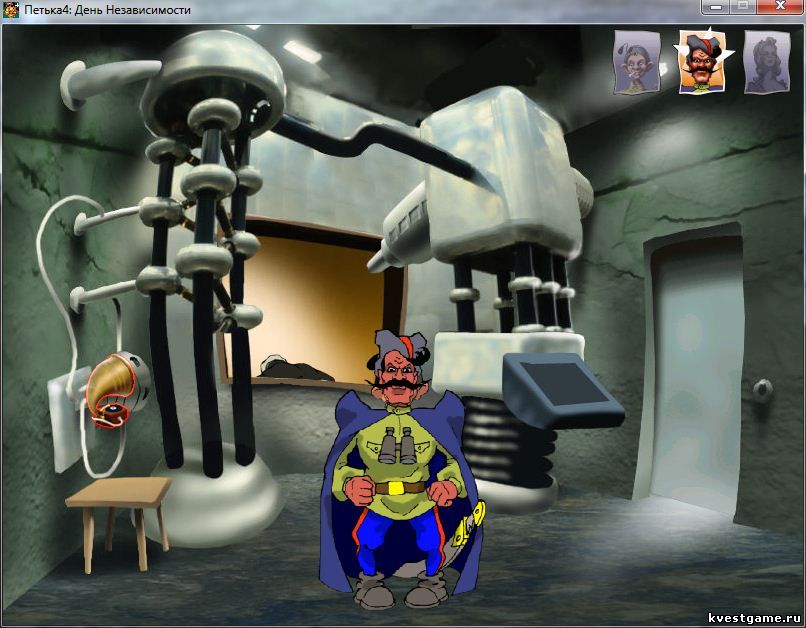This screenshot has width=806, height=628.
Task: Click the game icon in the title bar
Action: point(11,10)
